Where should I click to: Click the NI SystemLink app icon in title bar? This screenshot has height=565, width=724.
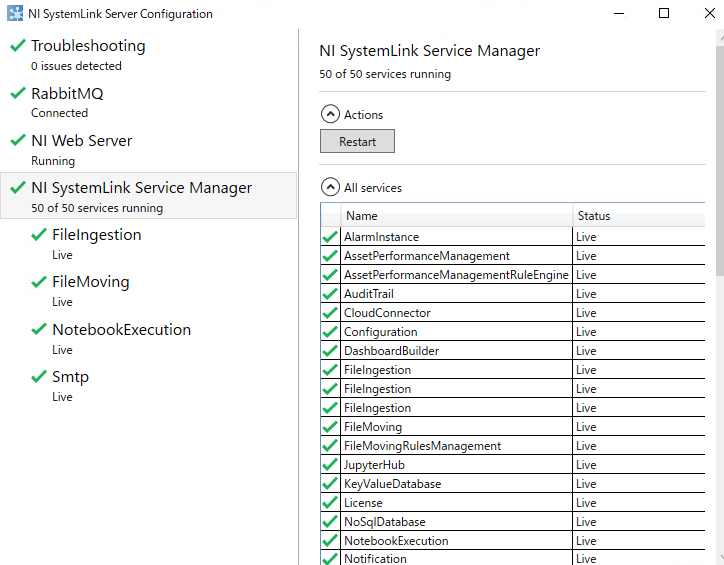point(15,13)
